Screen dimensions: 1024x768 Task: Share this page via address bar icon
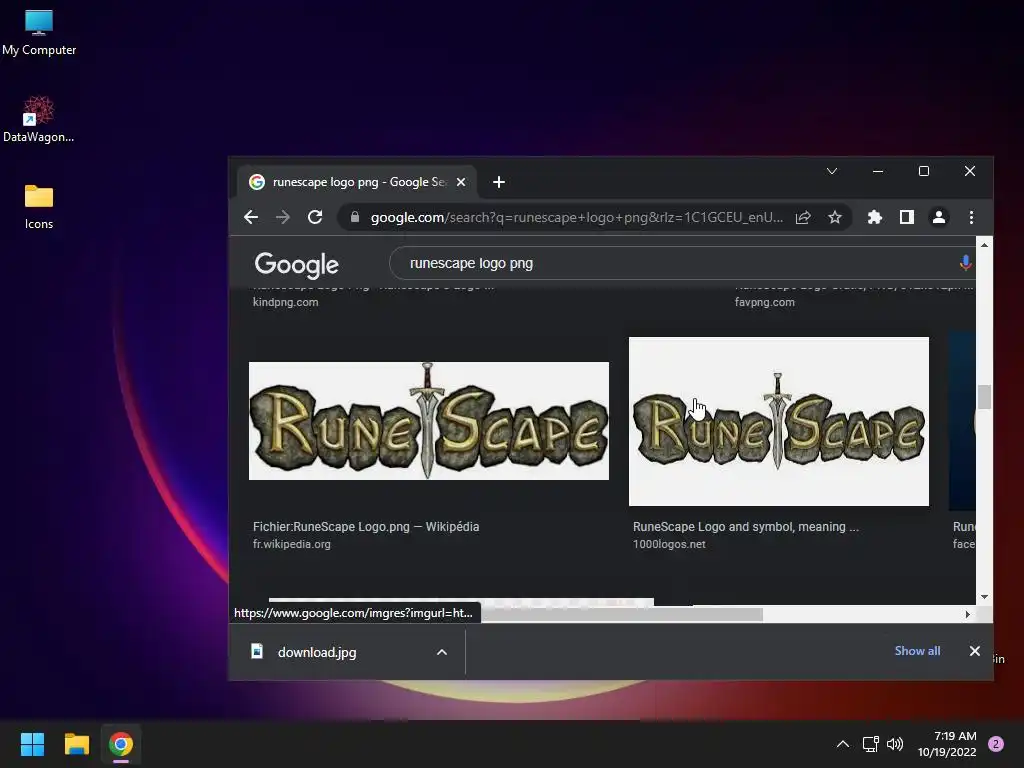803,217
